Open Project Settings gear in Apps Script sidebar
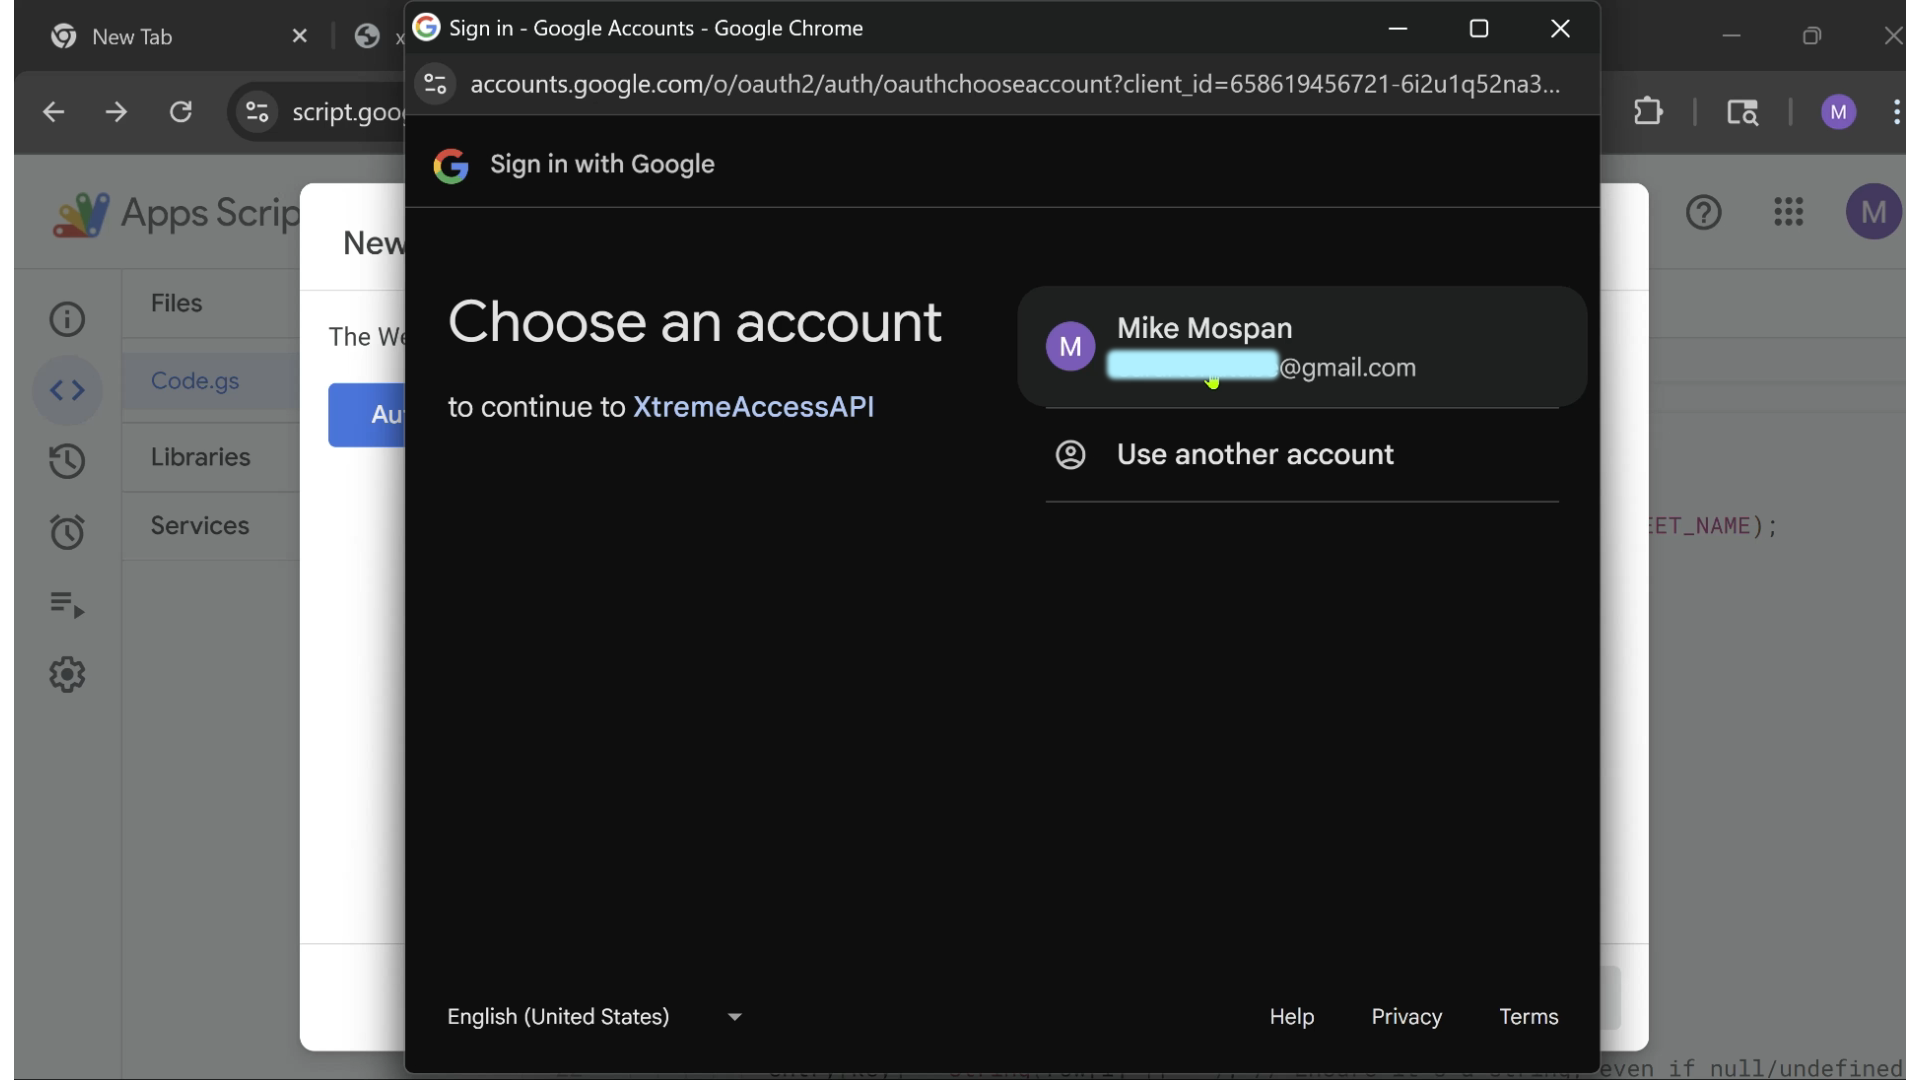This screenshot has width=1920, height=1080. [67, 675]
